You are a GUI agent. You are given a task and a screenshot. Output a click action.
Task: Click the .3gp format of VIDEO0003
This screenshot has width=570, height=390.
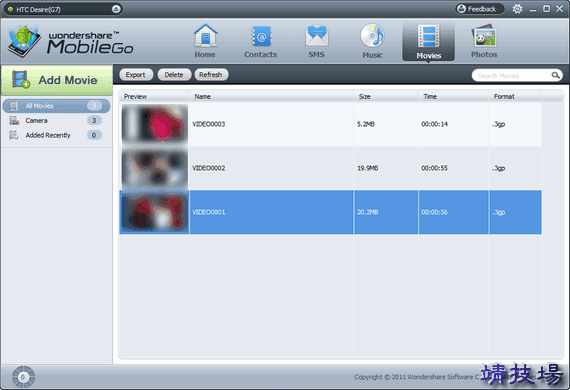[x=499, y=124]
